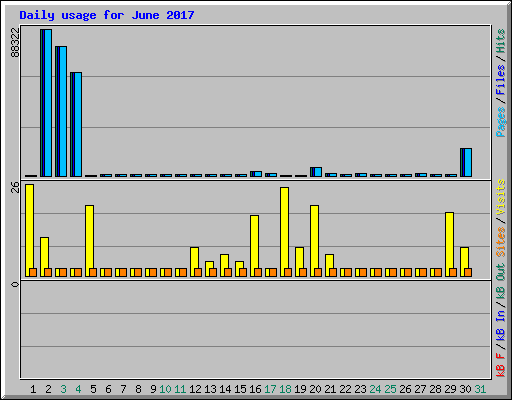Click the green day 31 x-axis label

tap(480, 389)
